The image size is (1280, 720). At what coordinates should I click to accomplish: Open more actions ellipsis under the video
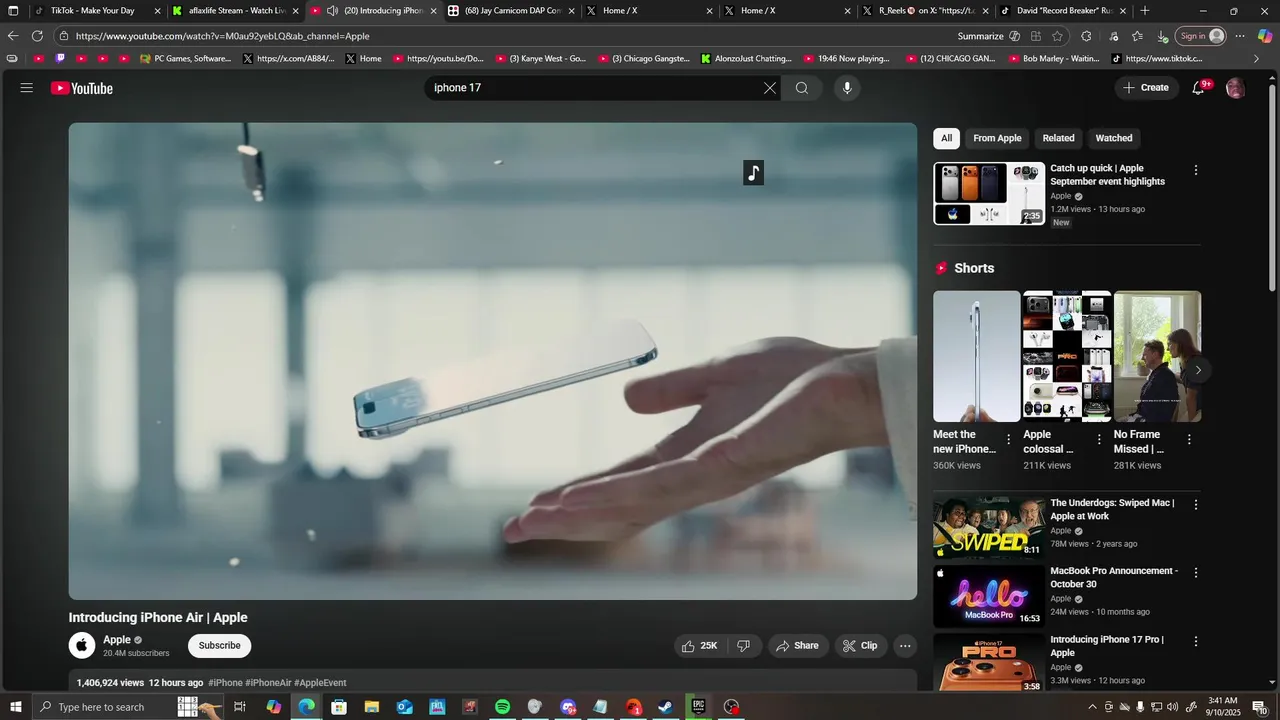tap(905, 646)
